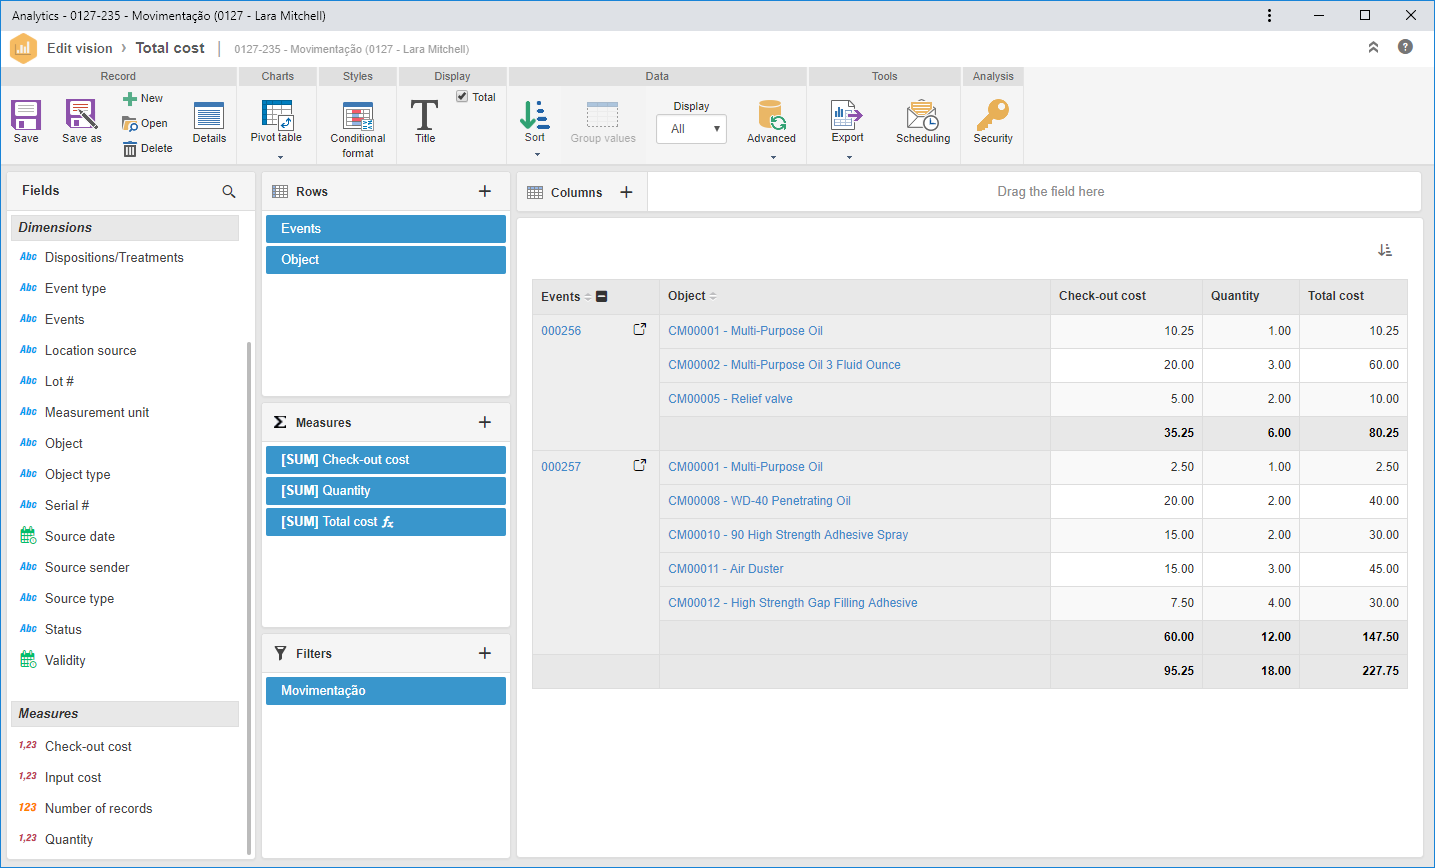1435x868 pixels.
Task: Select the Event type dimension
Action: [75, 289]
